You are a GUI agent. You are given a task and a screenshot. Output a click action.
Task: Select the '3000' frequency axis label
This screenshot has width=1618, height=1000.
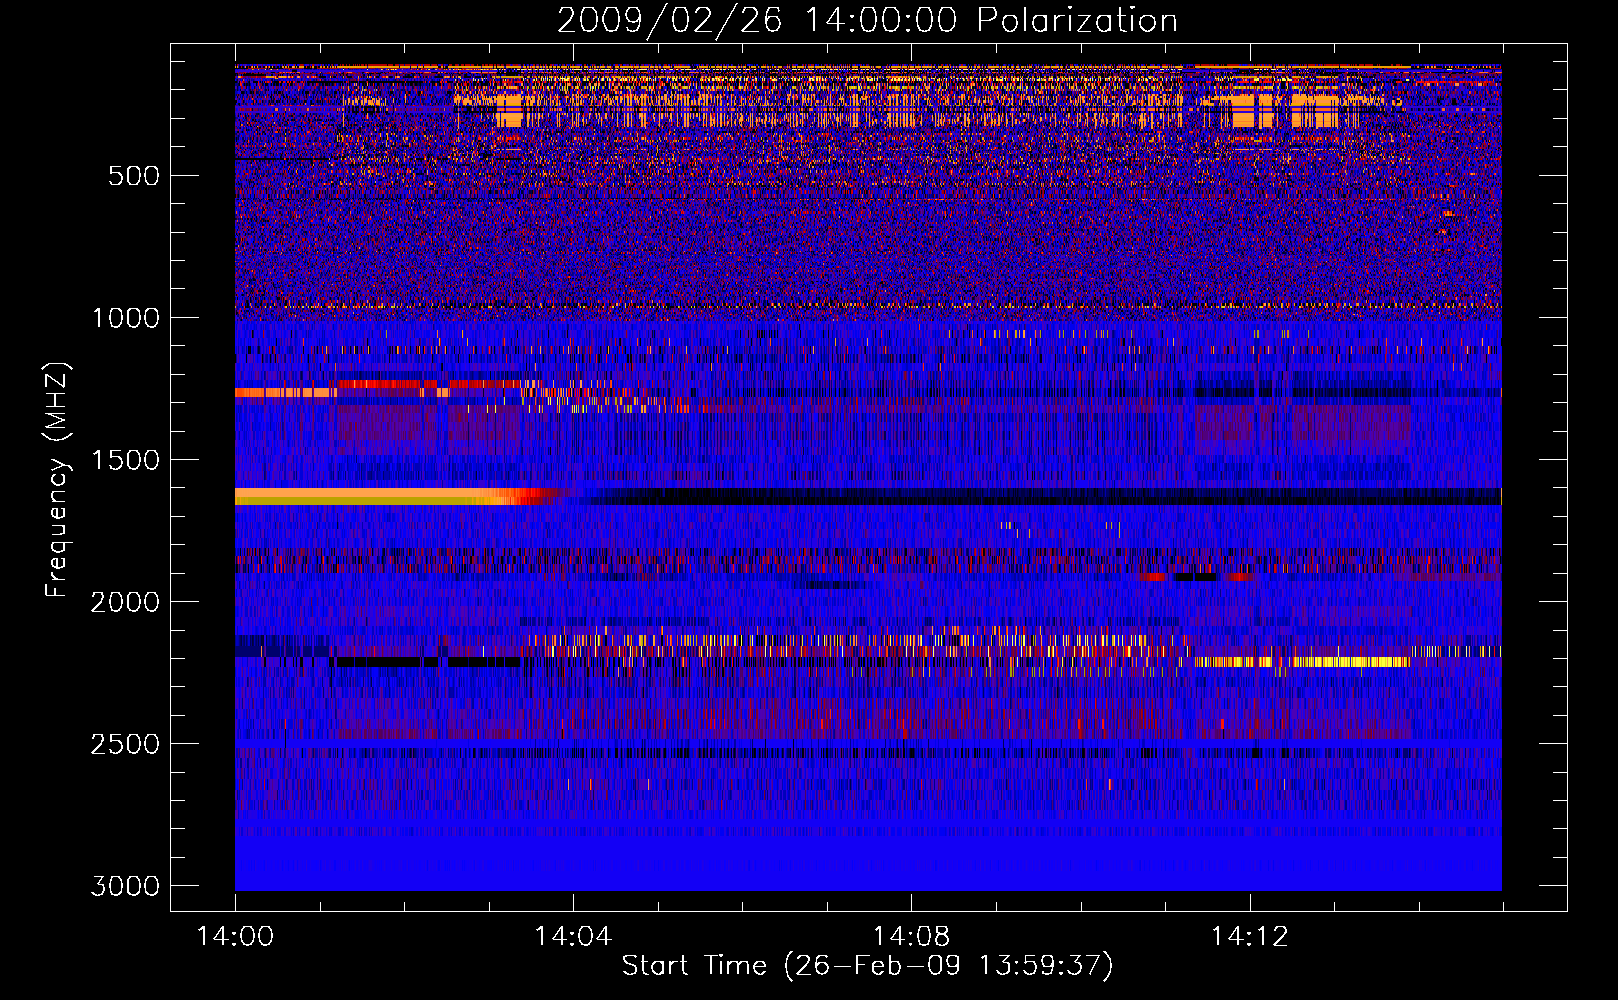point(125,886)
